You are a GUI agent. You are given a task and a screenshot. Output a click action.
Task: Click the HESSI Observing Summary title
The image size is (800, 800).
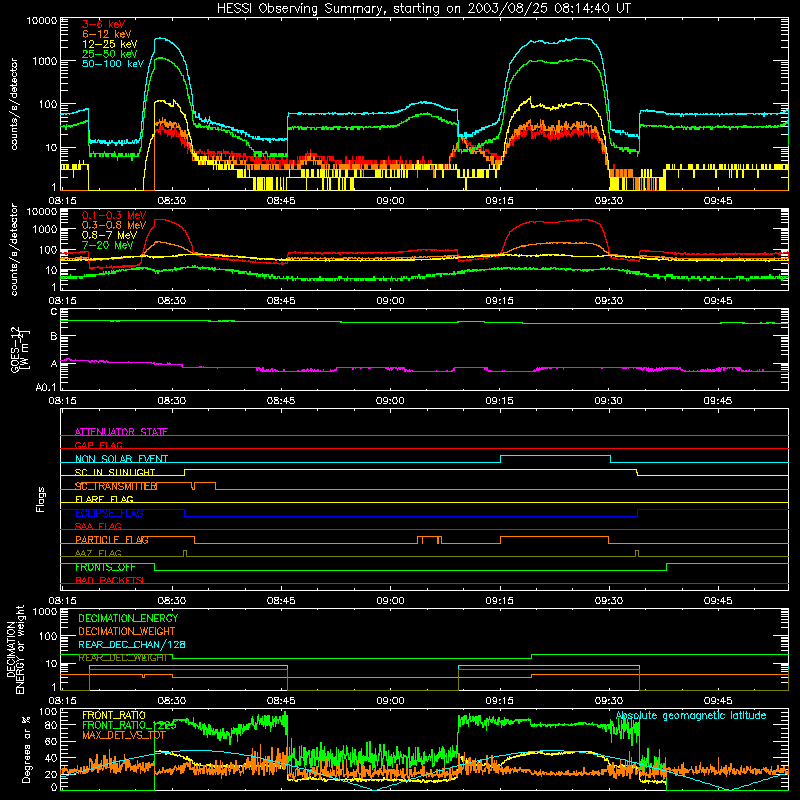click(424, 9)
